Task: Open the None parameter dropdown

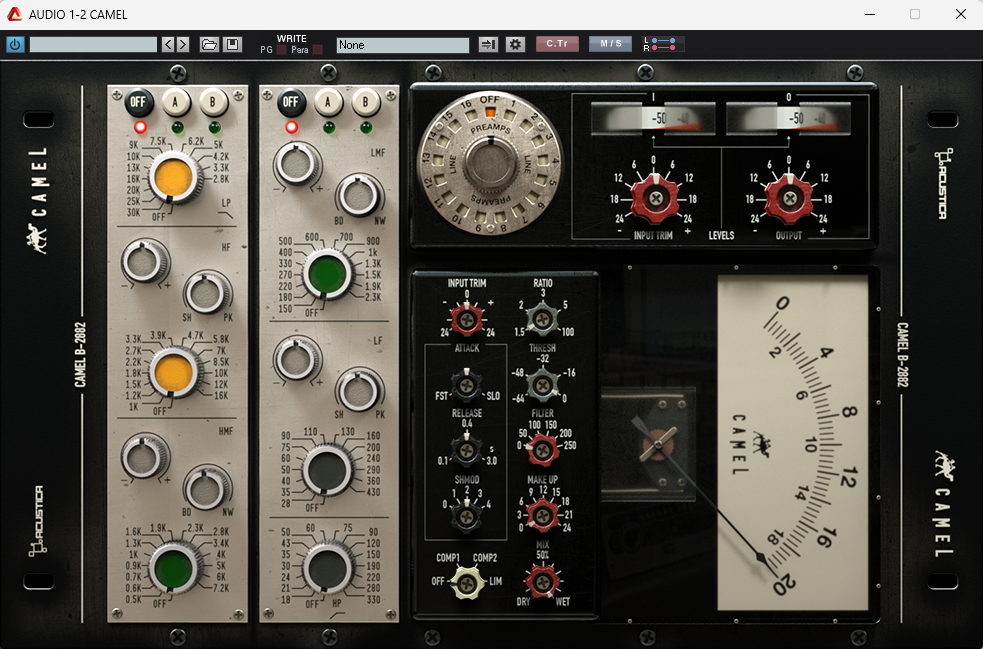Action: 402,45
